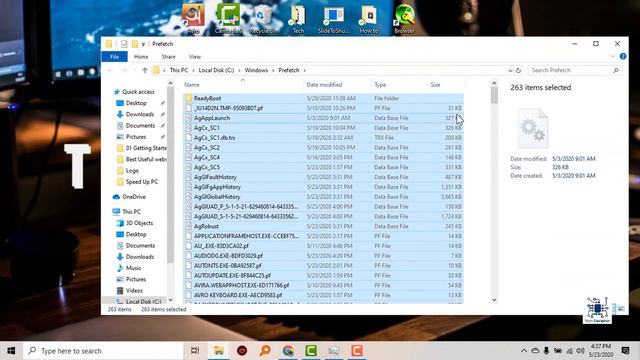Select 'Windows' in the address breadcrumb

256,70
